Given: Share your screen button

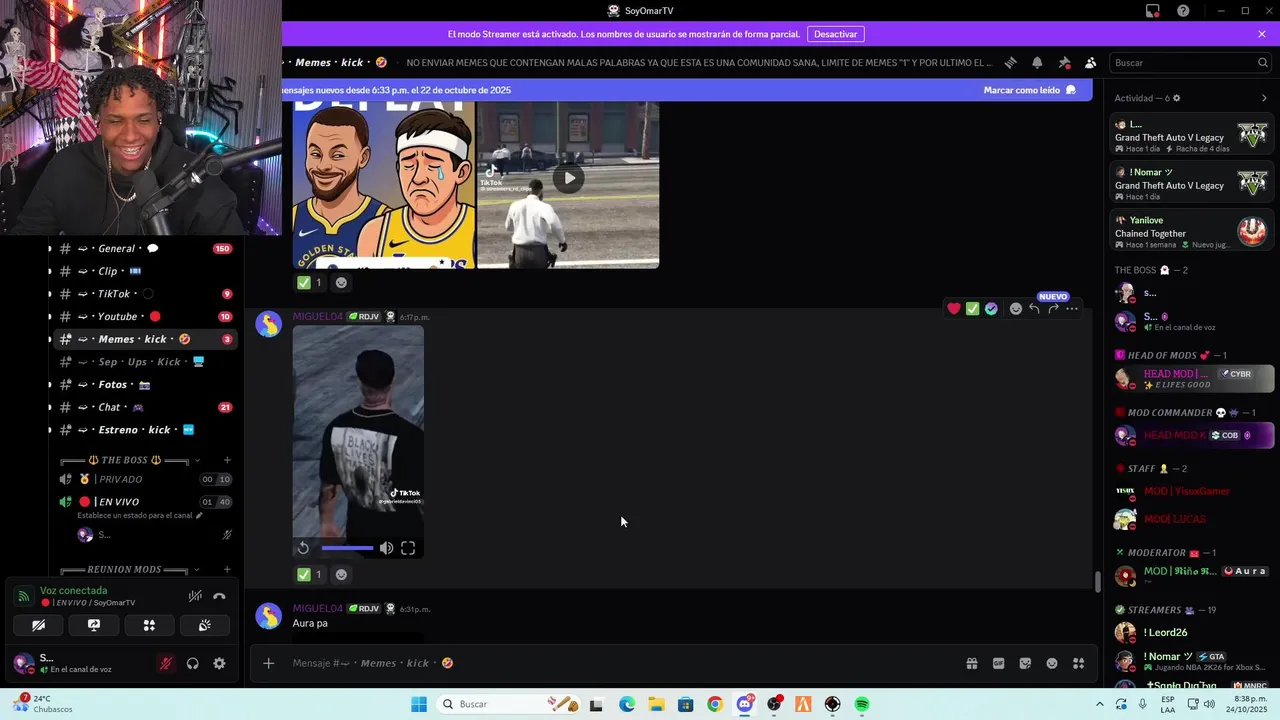Looking at the screenshot, I should [94, 626].
